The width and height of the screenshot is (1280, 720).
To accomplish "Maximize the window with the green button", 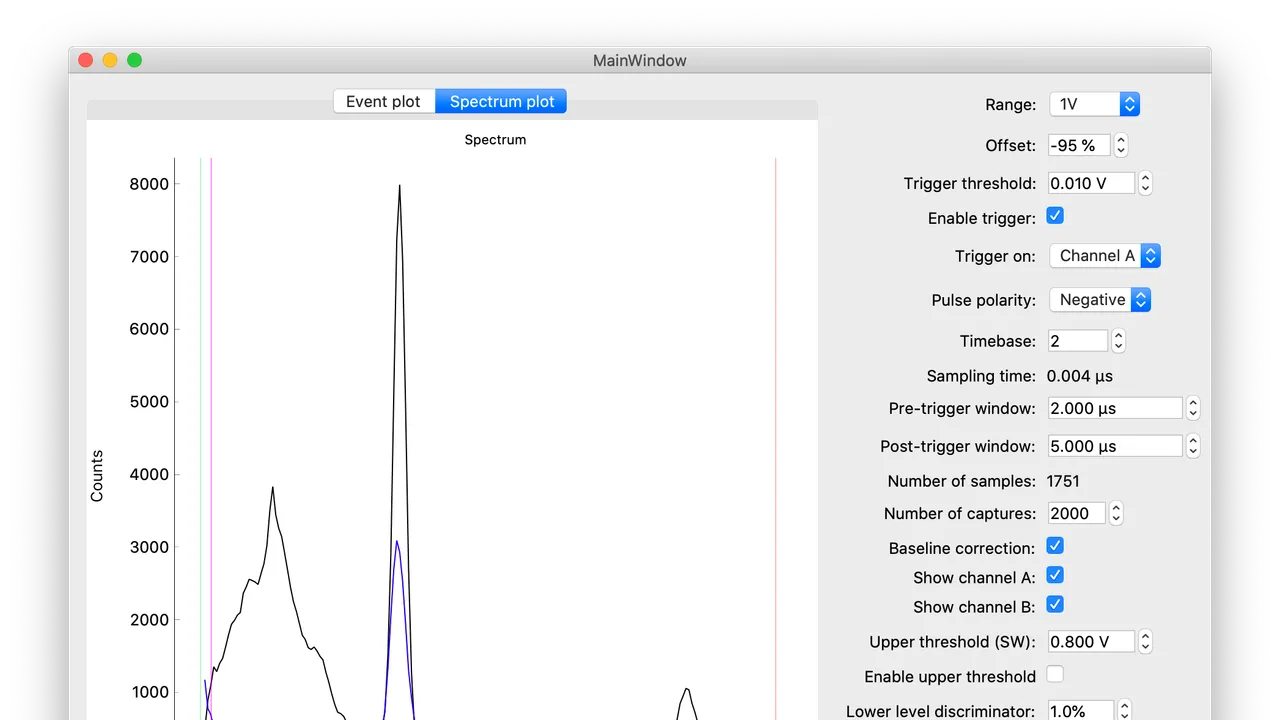I will click(x=134, y=60).
